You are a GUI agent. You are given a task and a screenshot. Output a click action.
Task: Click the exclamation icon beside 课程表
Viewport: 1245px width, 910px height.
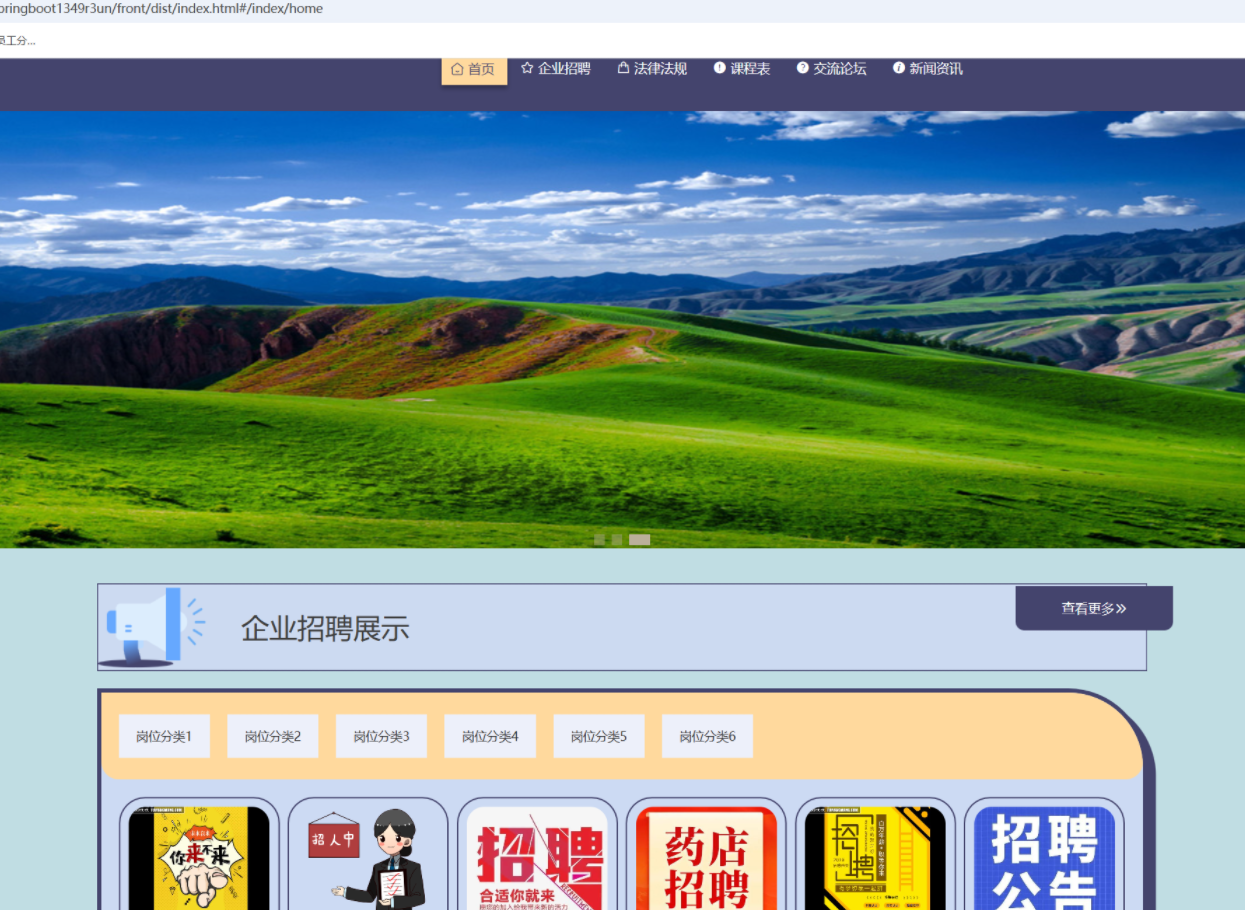tap(719, 68)
